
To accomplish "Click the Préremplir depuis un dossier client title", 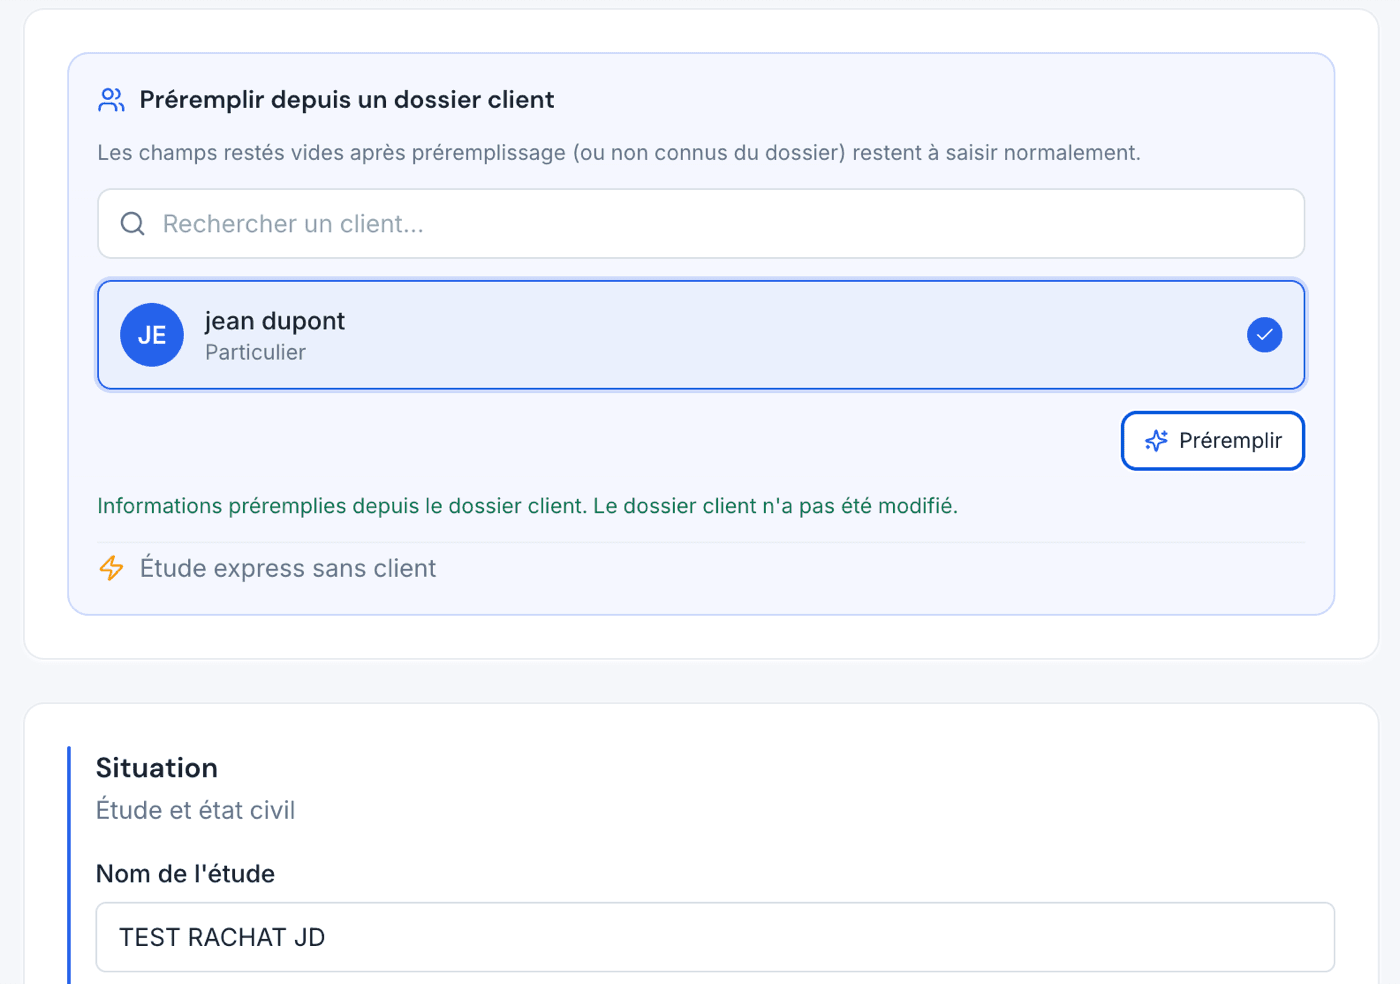I will click(x=347, y=100).
